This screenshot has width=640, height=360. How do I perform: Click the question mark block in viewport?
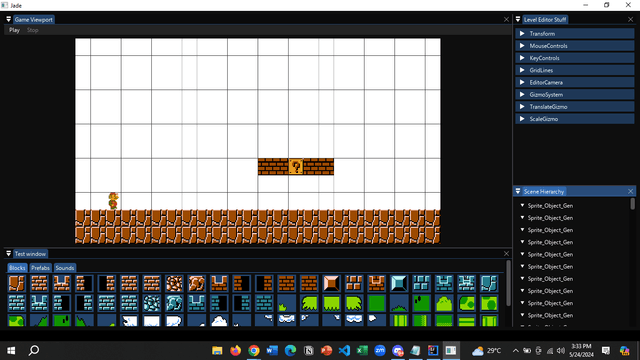296,167
